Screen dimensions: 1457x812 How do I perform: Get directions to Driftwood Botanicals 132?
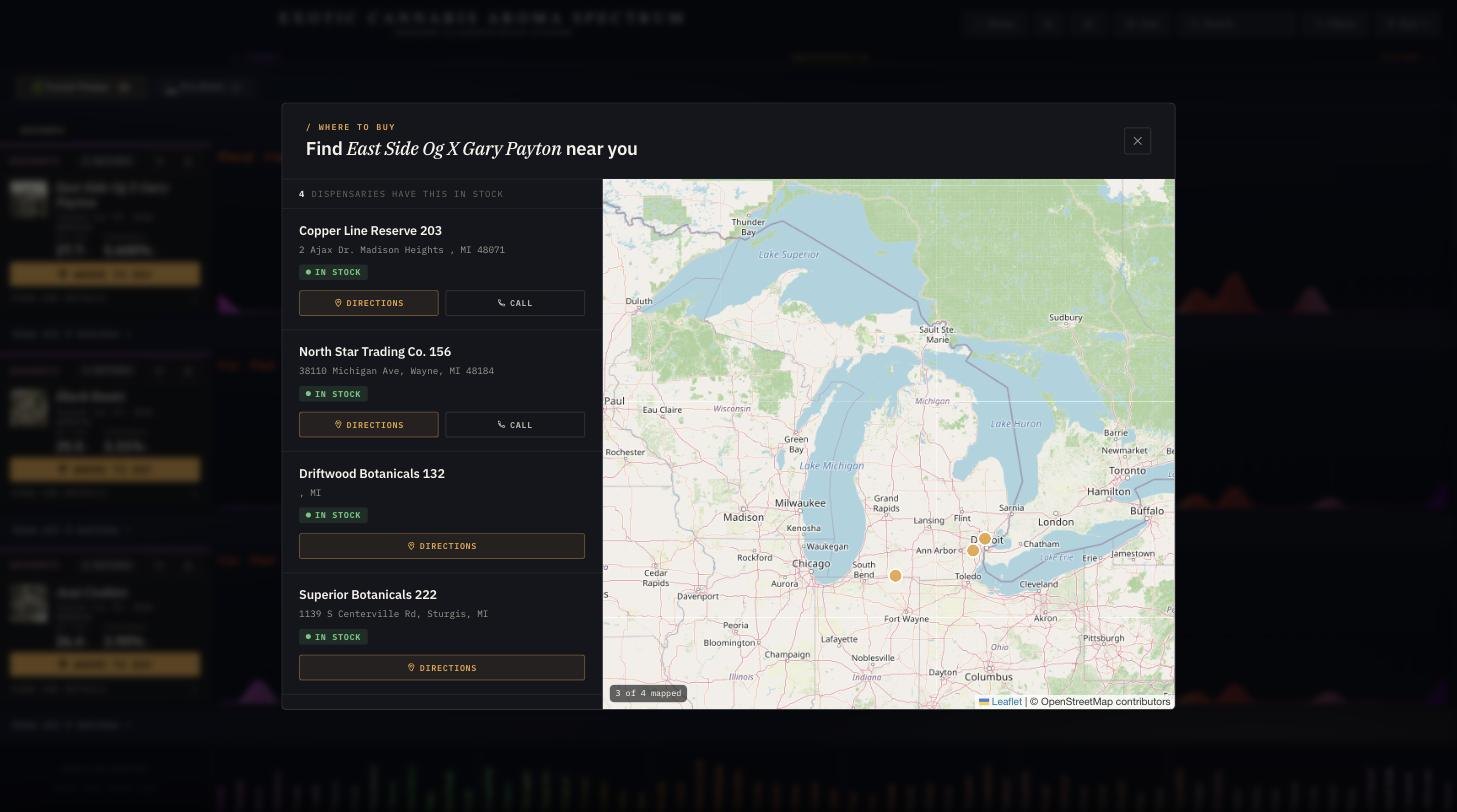[442, 546]
